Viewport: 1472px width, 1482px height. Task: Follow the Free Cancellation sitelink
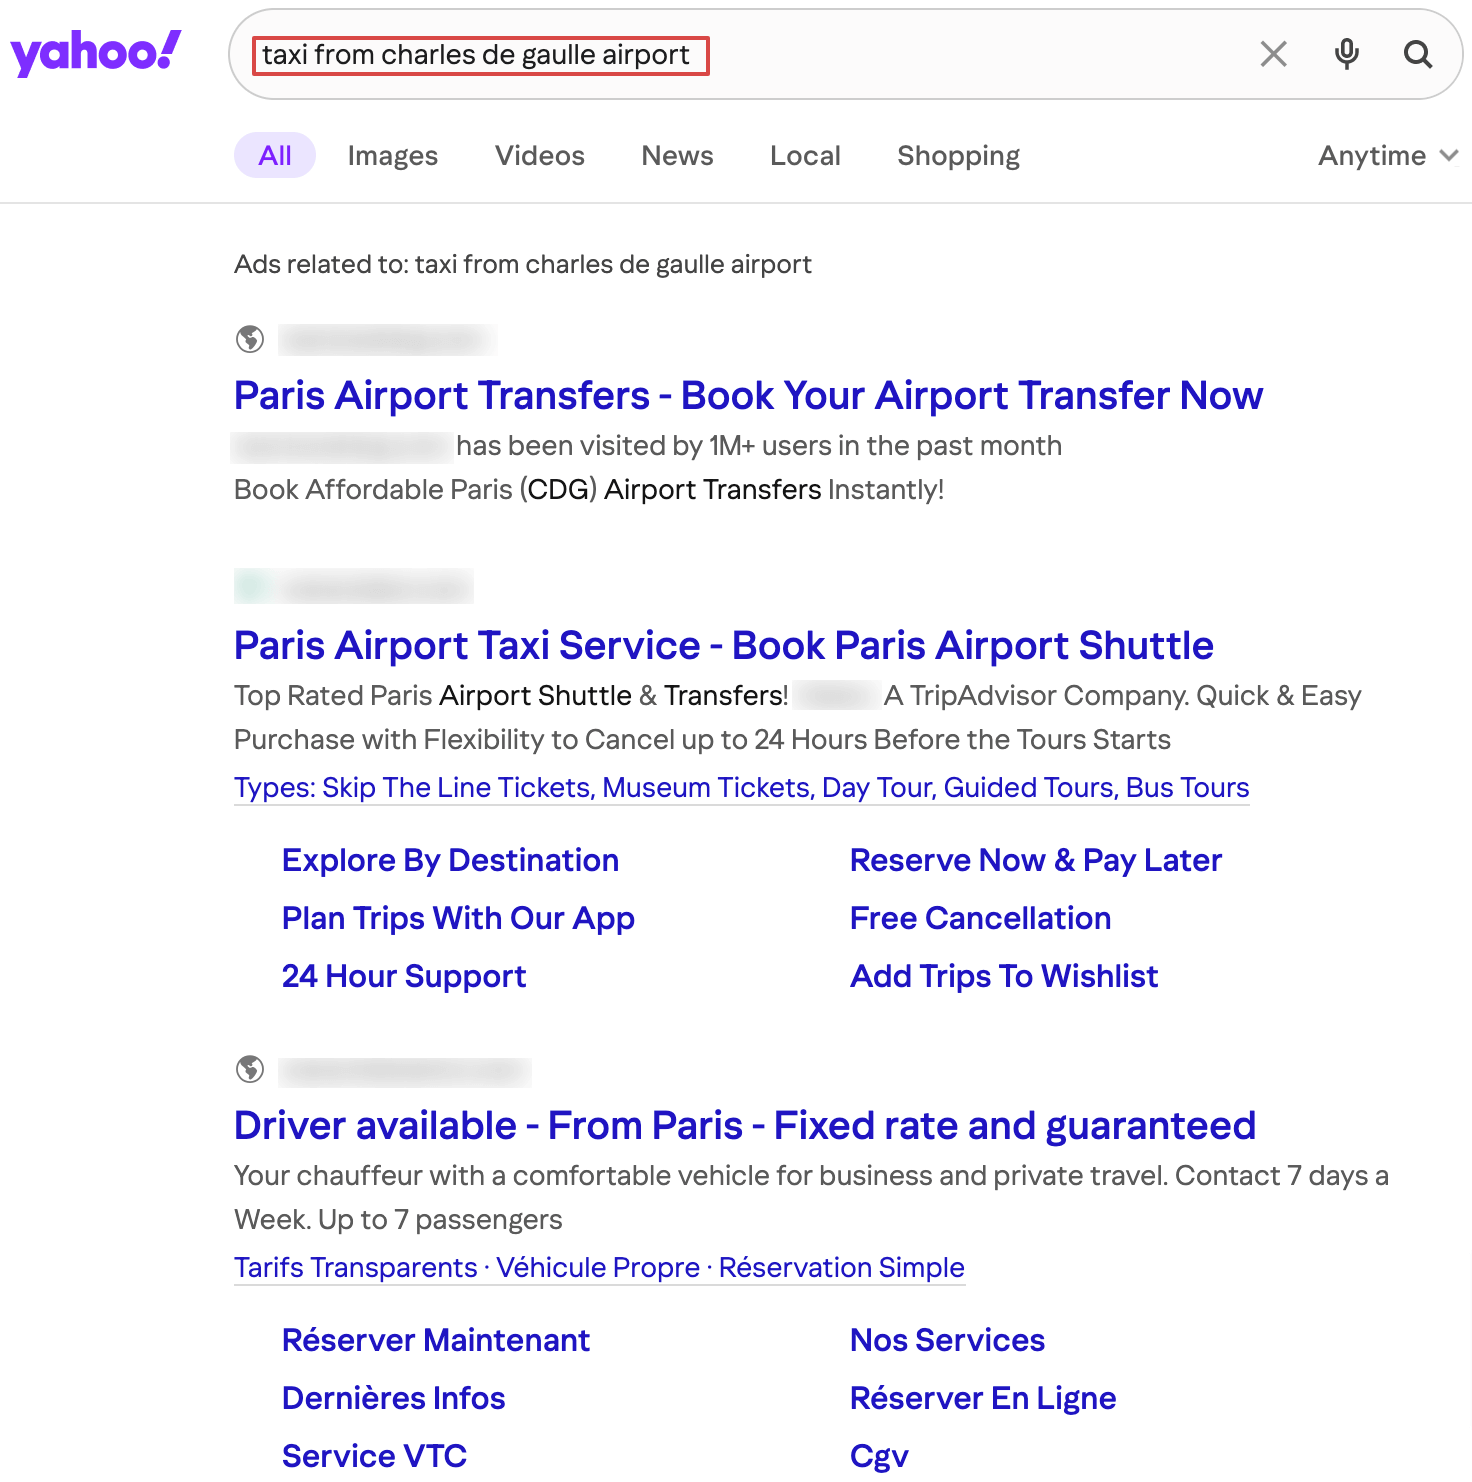coord(981,918)
